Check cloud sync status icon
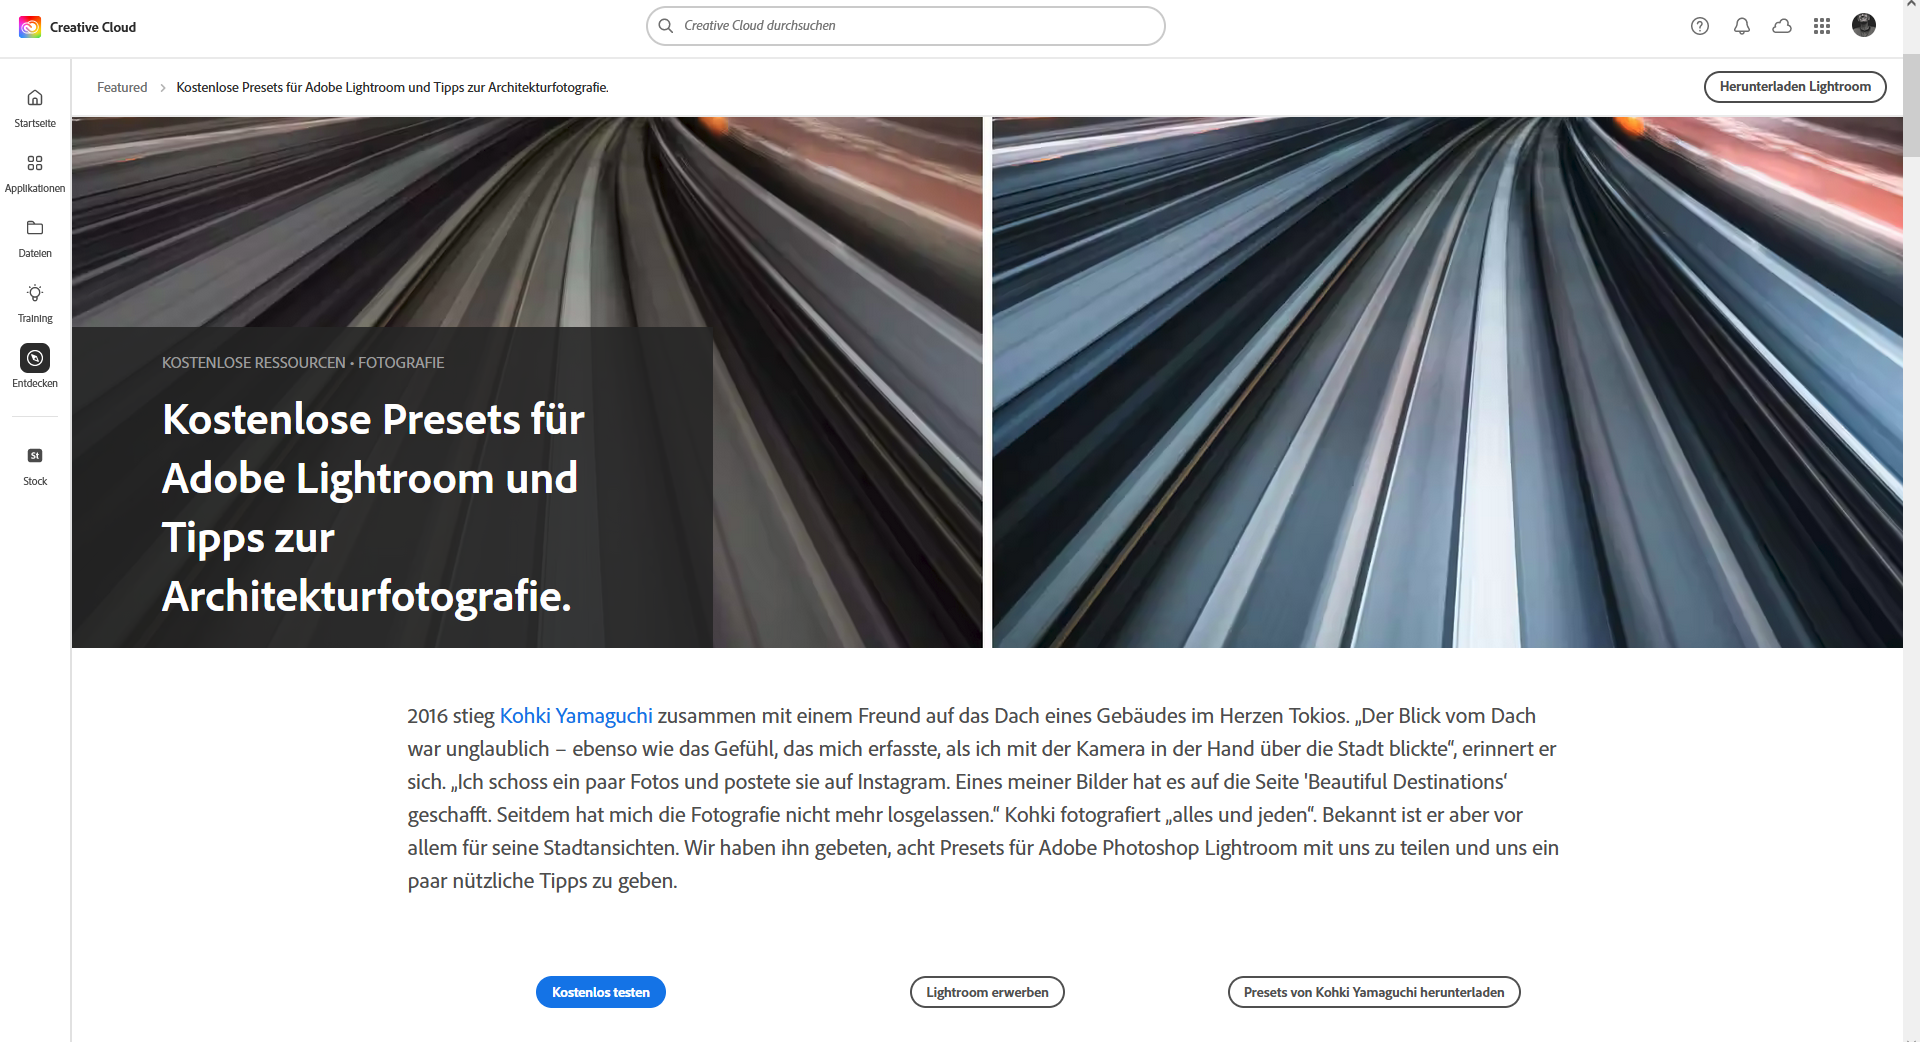 [x=1782, y=27]
